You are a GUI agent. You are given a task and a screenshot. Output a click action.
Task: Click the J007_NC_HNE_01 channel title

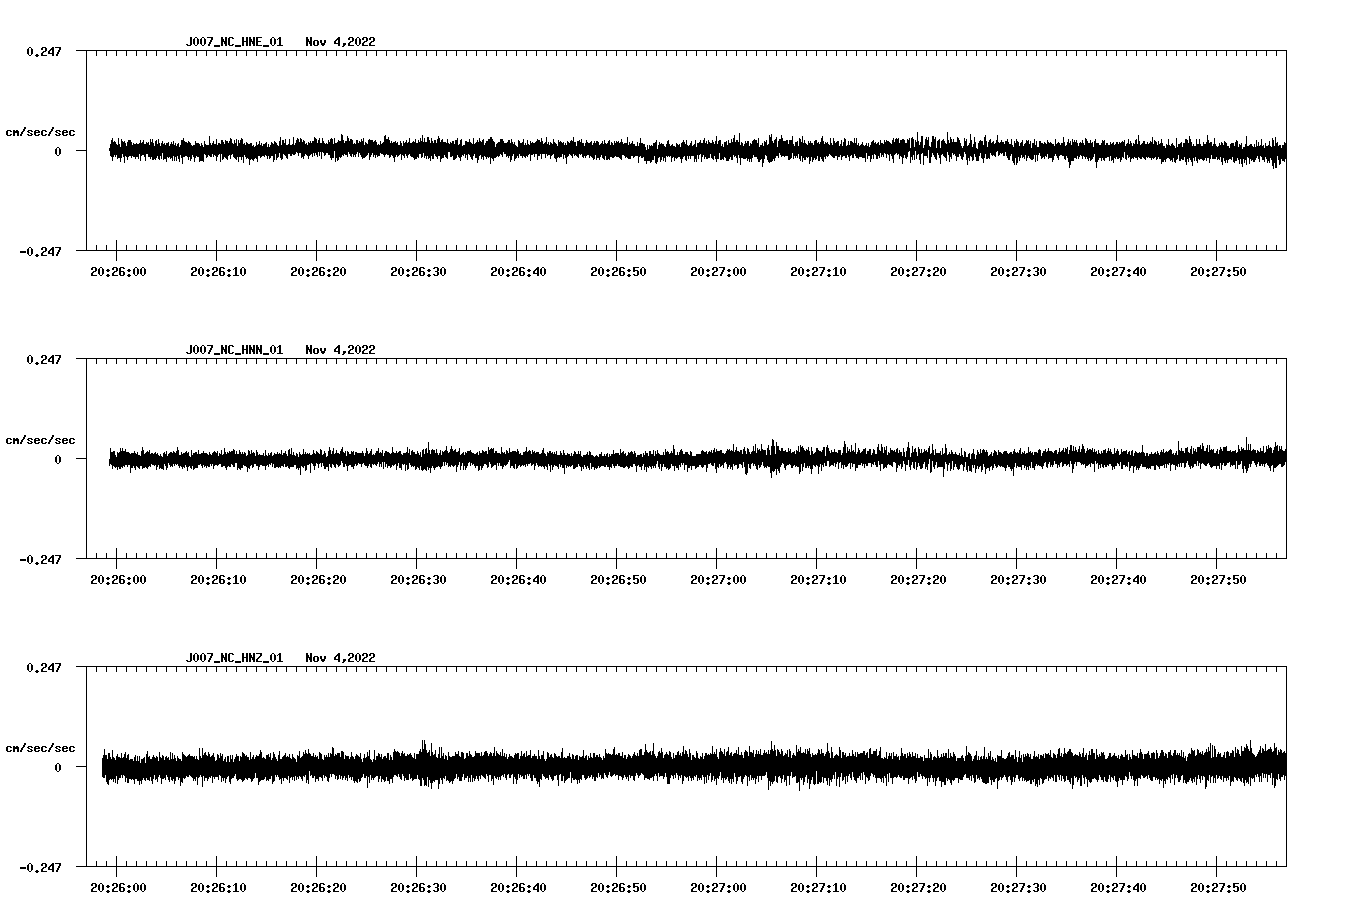click(x=234, y=42)
